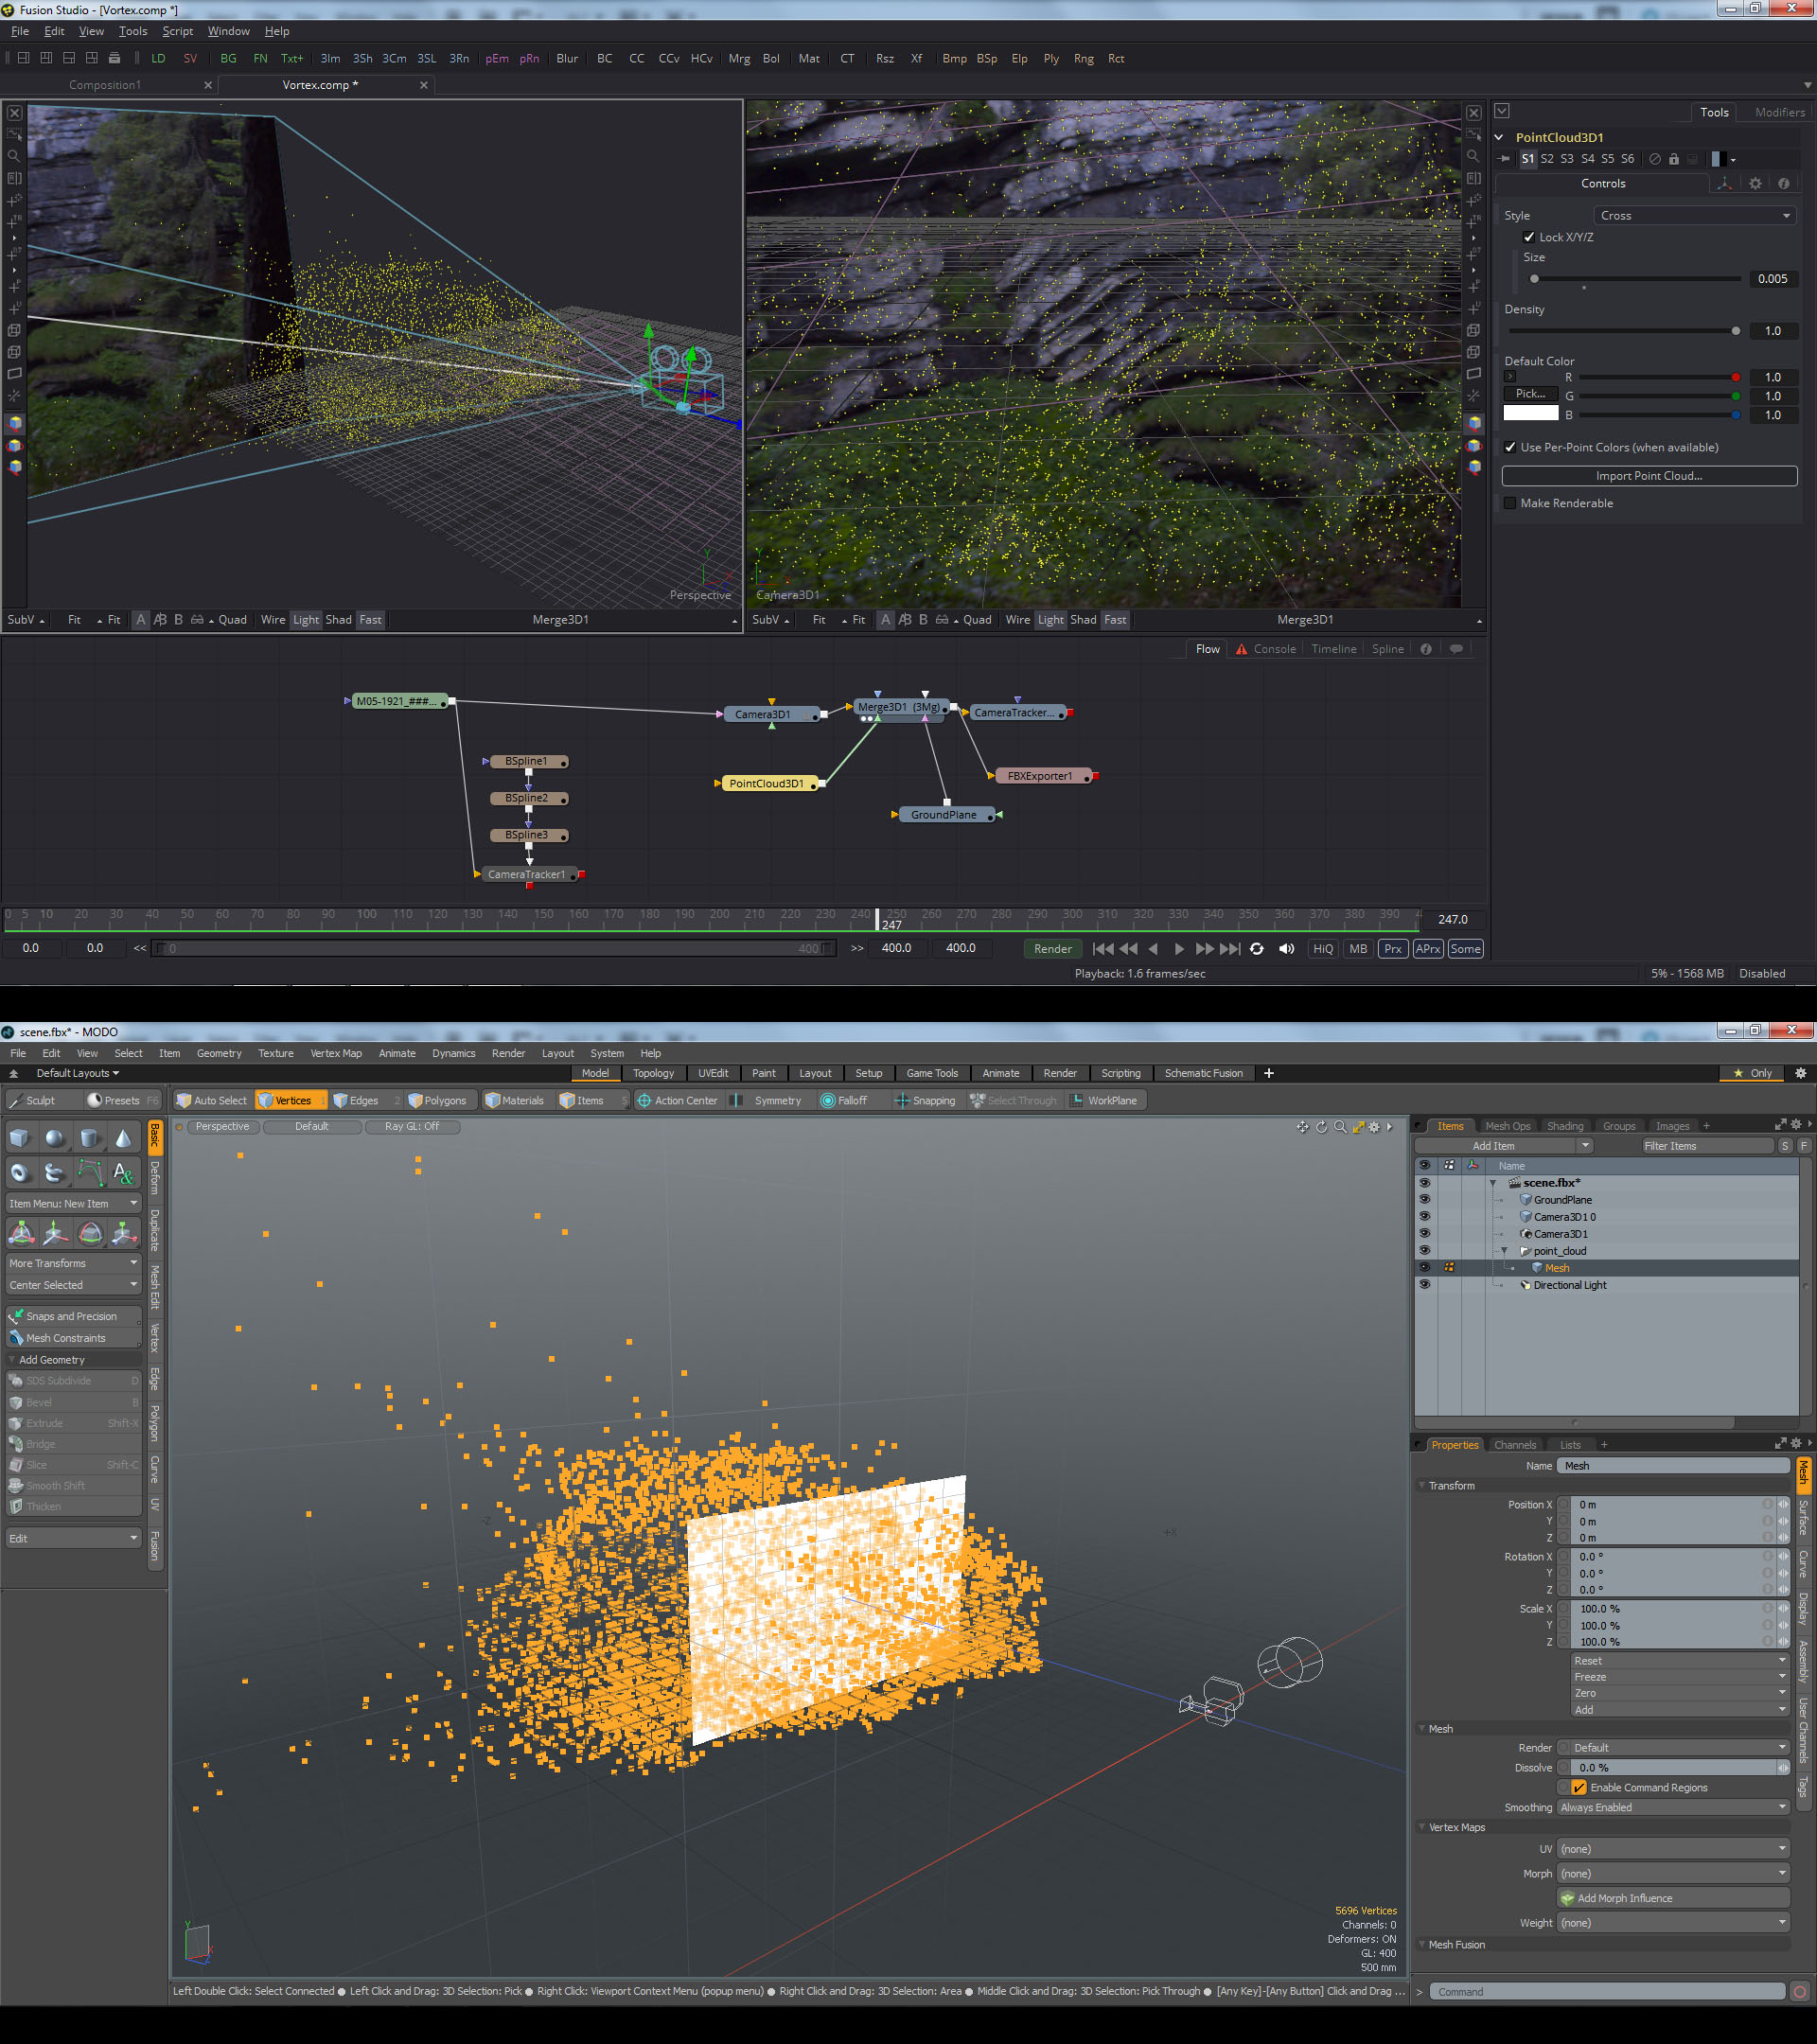
Task: Activate Vertices selection mode in MODO
Action: 291,1100
